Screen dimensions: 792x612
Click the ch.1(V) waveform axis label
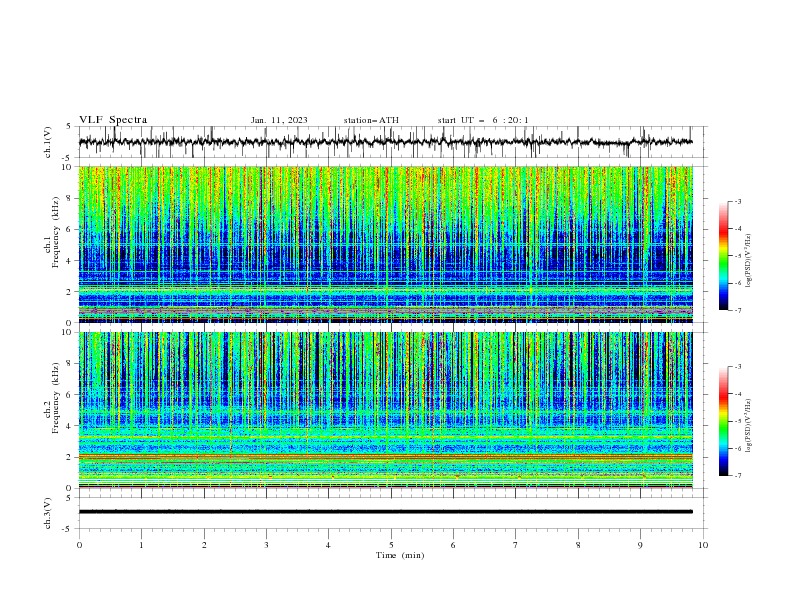tap(48, 142)
